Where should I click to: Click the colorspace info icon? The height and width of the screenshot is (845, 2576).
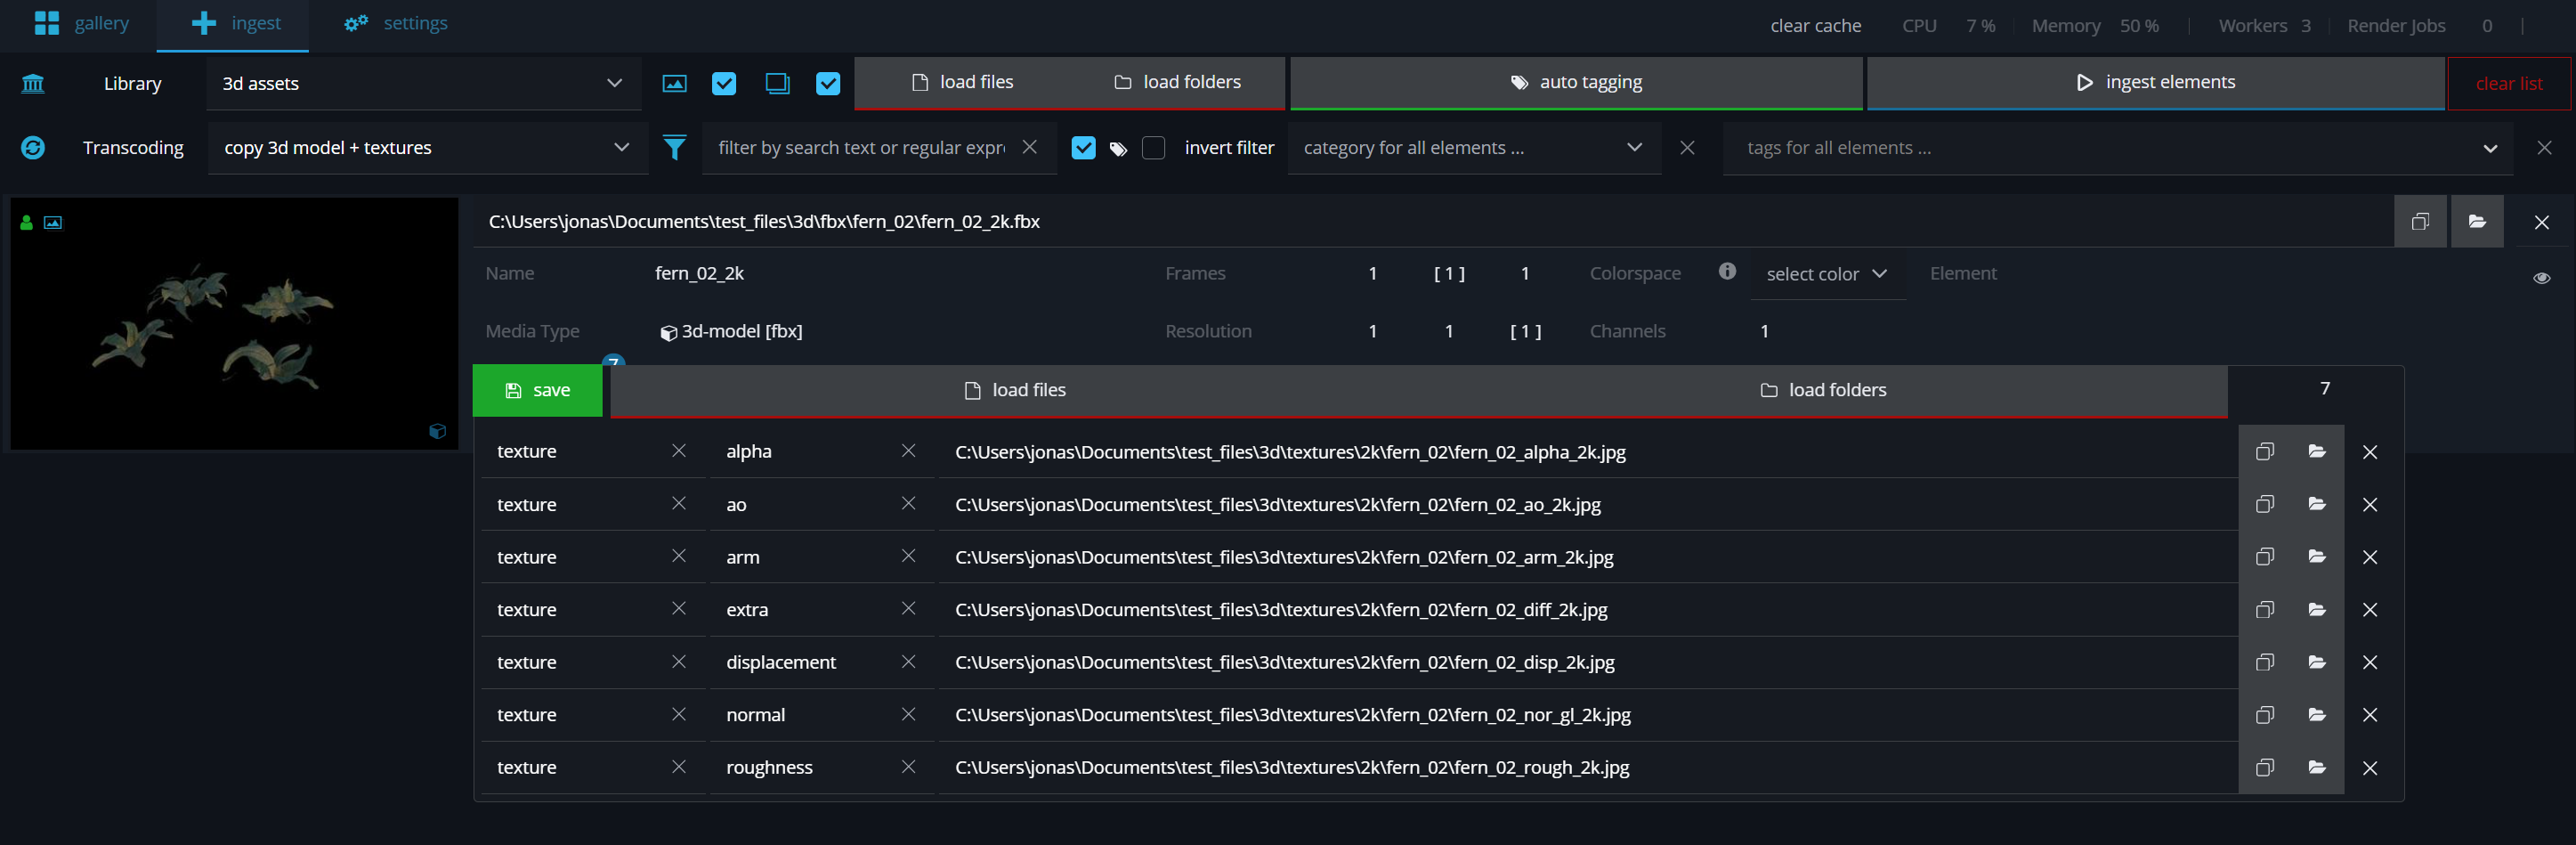point(1727,272)
